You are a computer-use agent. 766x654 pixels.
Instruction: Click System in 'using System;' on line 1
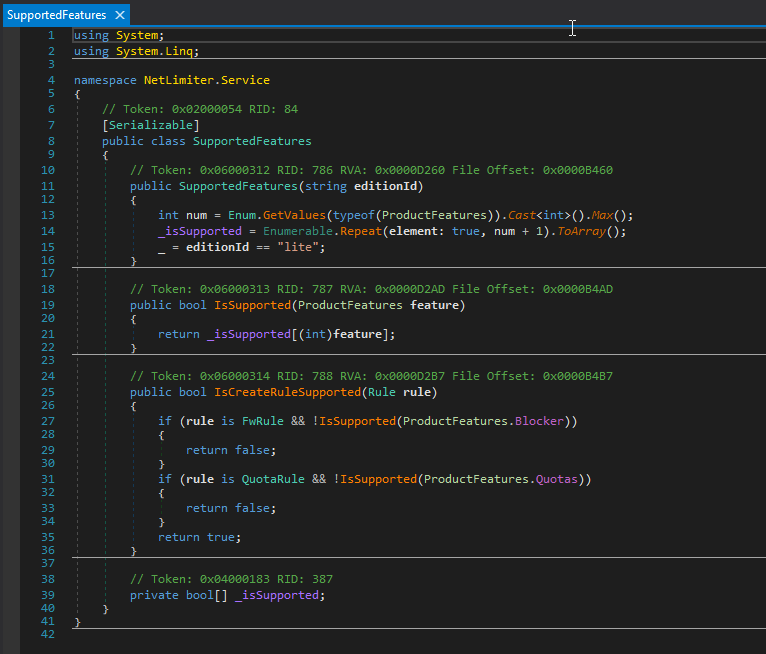tap(137, 35)
